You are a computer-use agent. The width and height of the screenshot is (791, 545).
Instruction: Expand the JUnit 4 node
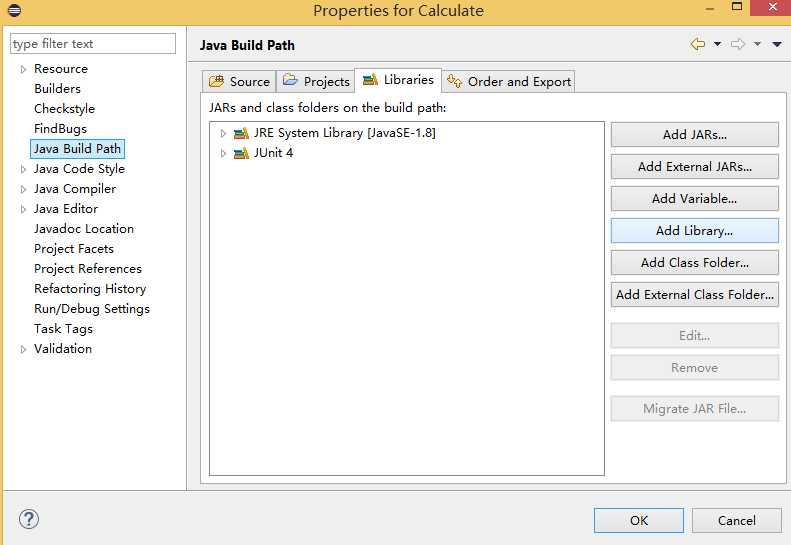(x=223, y=153)
